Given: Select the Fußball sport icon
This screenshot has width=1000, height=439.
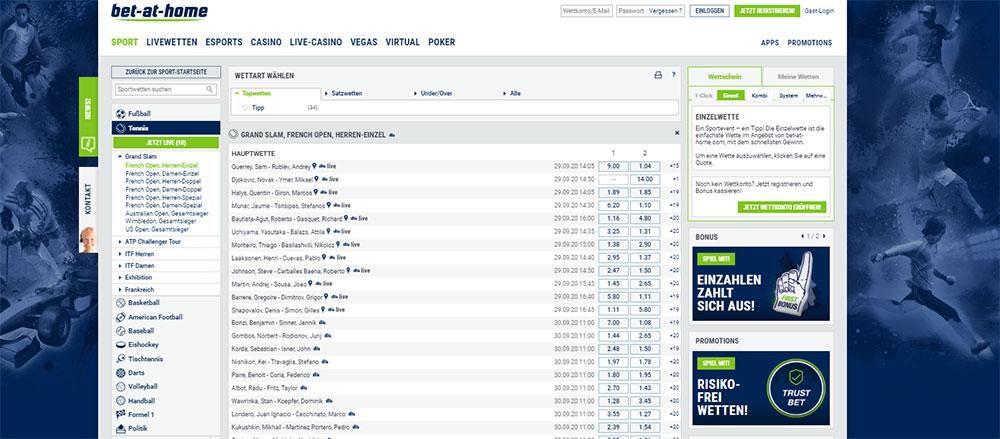Looking at the screenshot, I should 121,114.
